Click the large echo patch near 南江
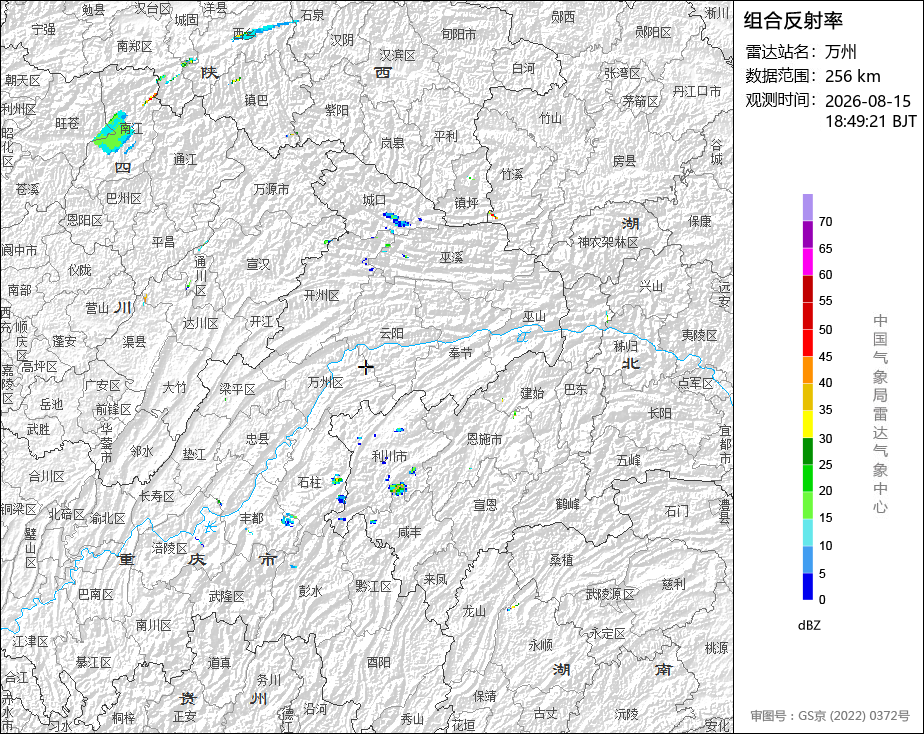The image size is (924, 734). click(113, 133)
